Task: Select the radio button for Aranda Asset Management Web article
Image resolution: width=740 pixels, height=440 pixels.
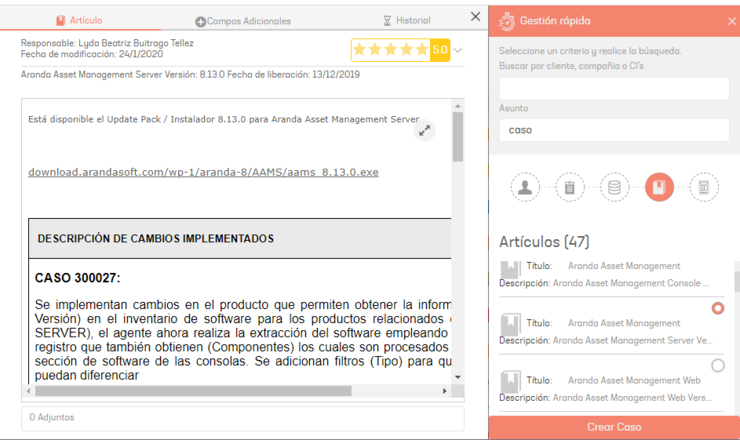Action: click(x=718, y=365)
